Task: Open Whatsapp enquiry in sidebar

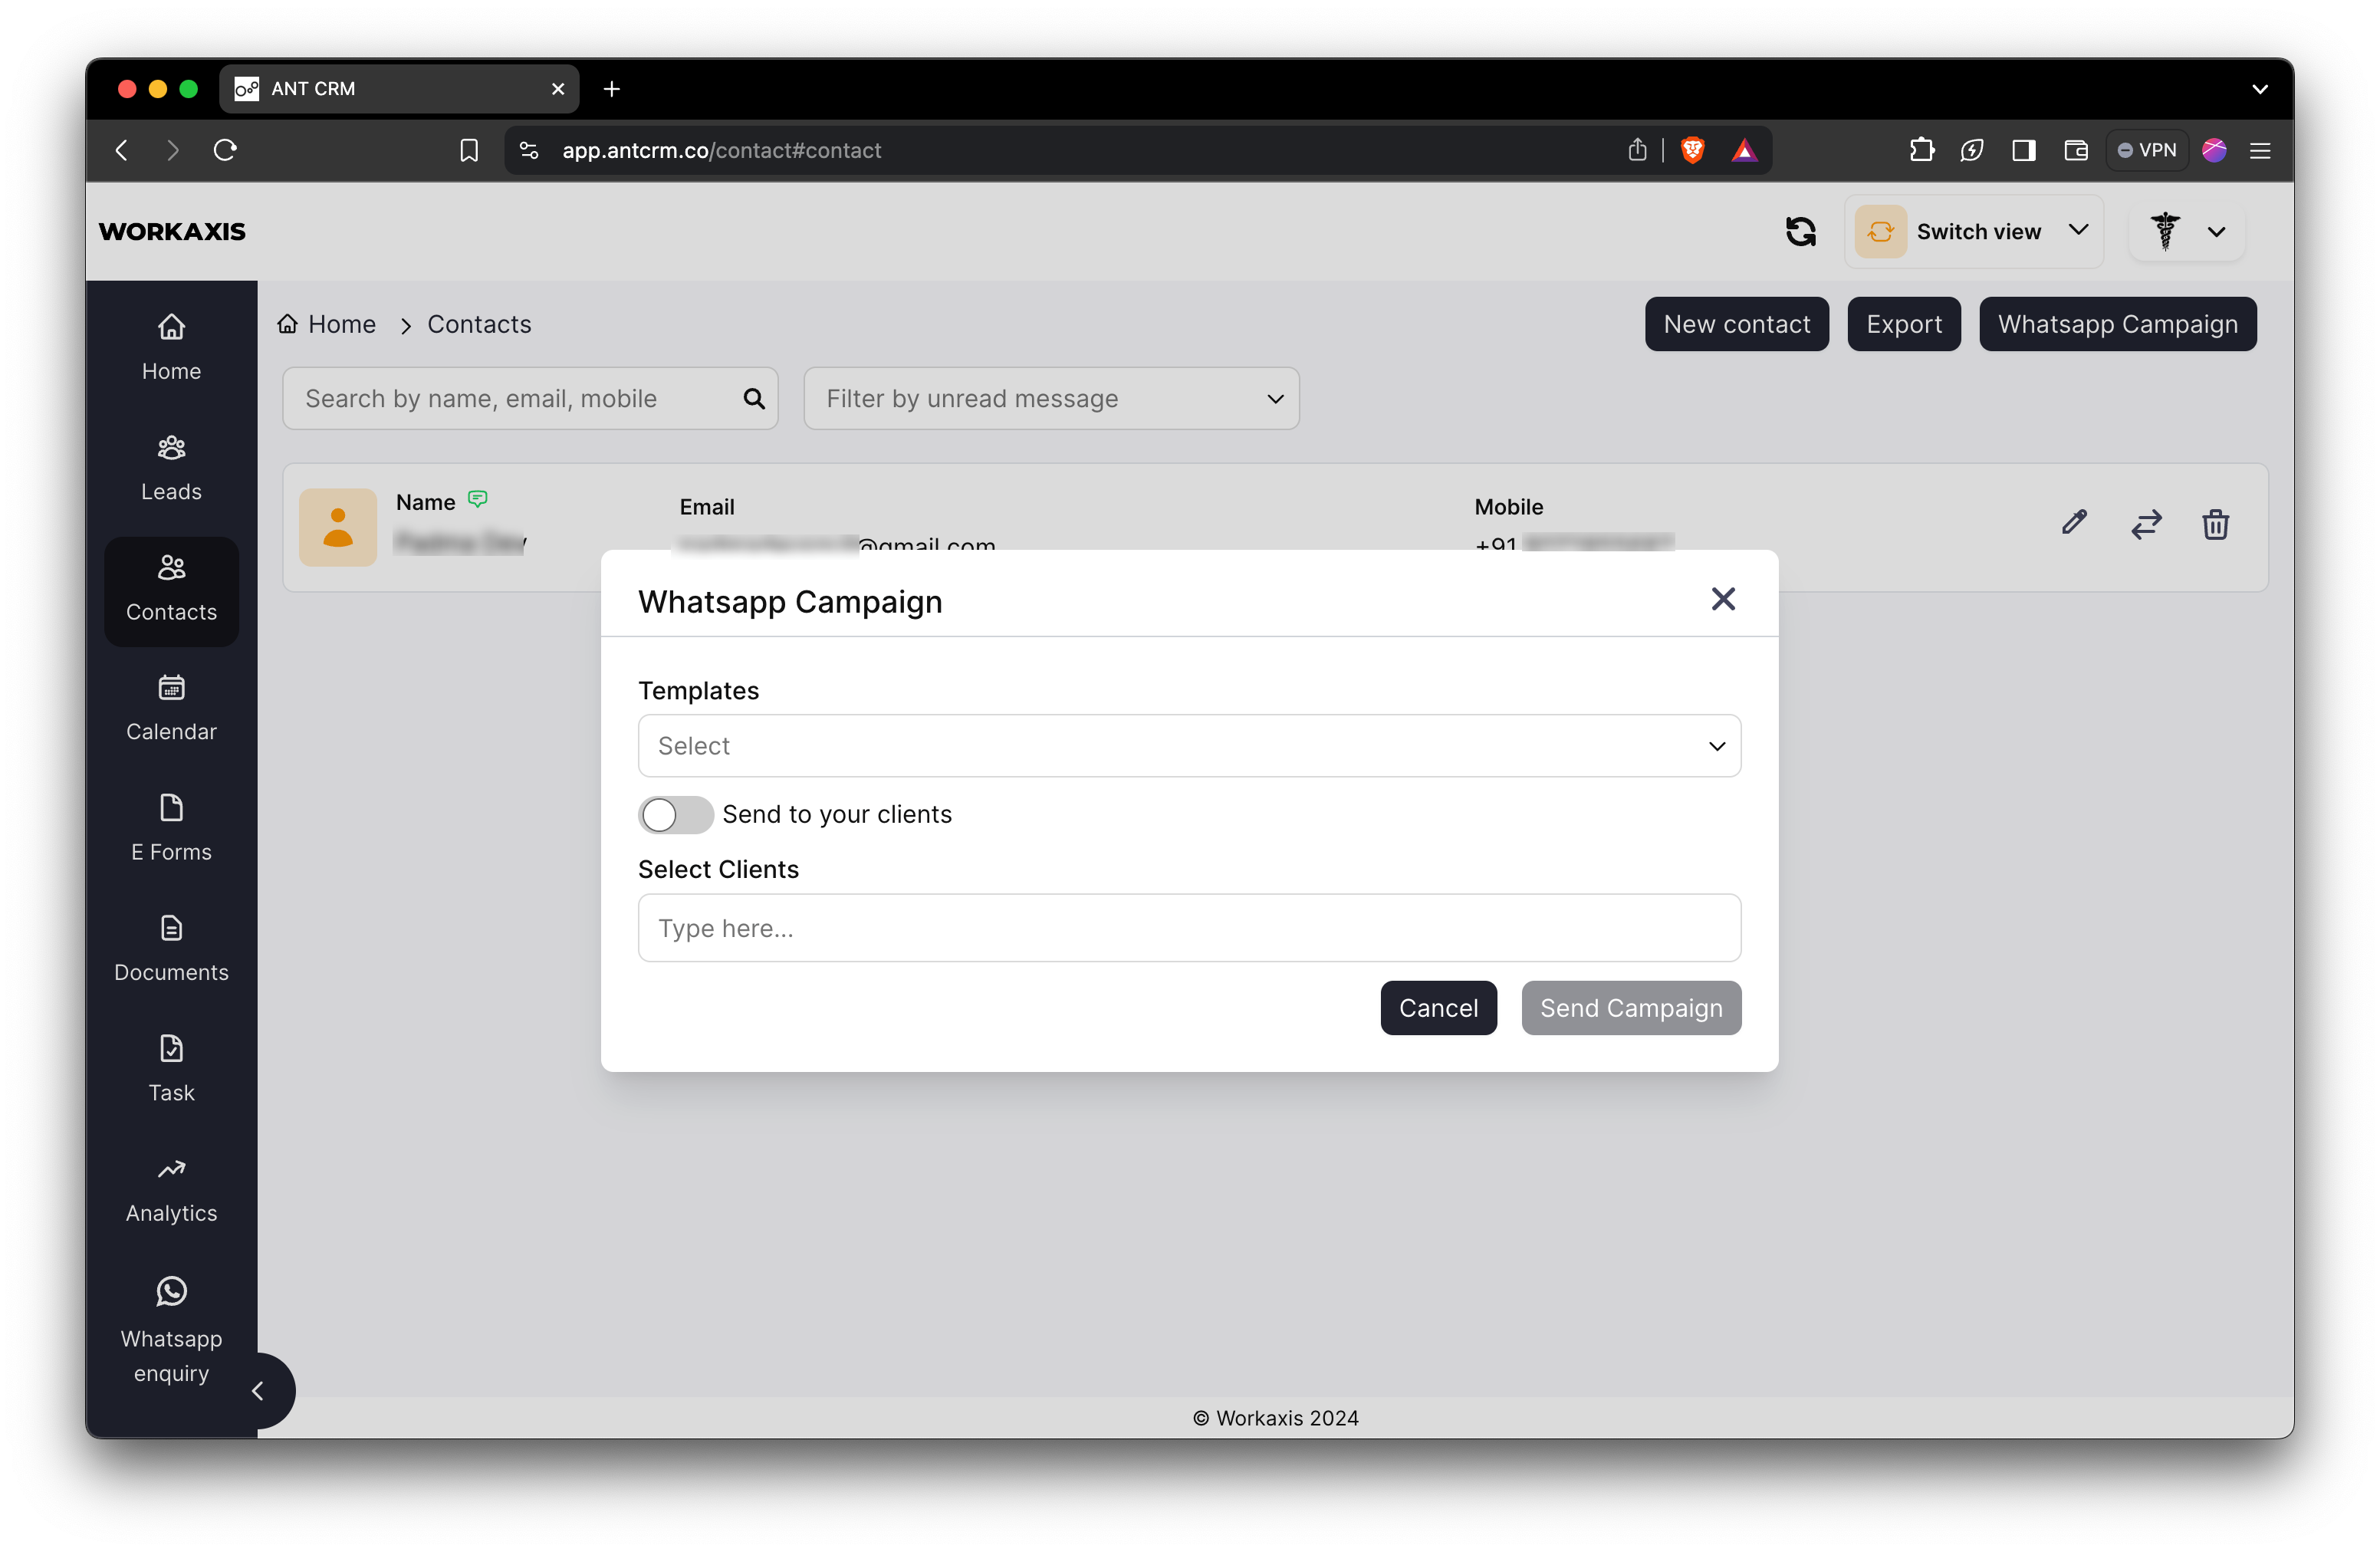Action: point(171,1329)
